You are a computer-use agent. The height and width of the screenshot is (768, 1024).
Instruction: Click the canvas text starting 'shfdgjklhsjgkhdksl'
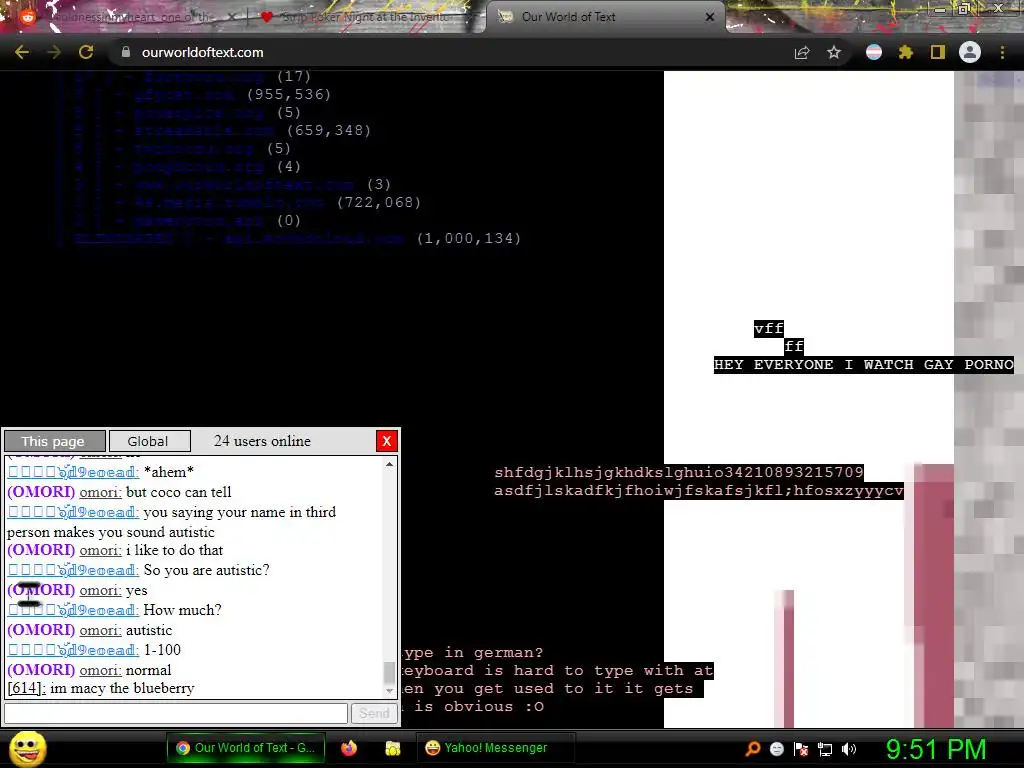(679, 472)
